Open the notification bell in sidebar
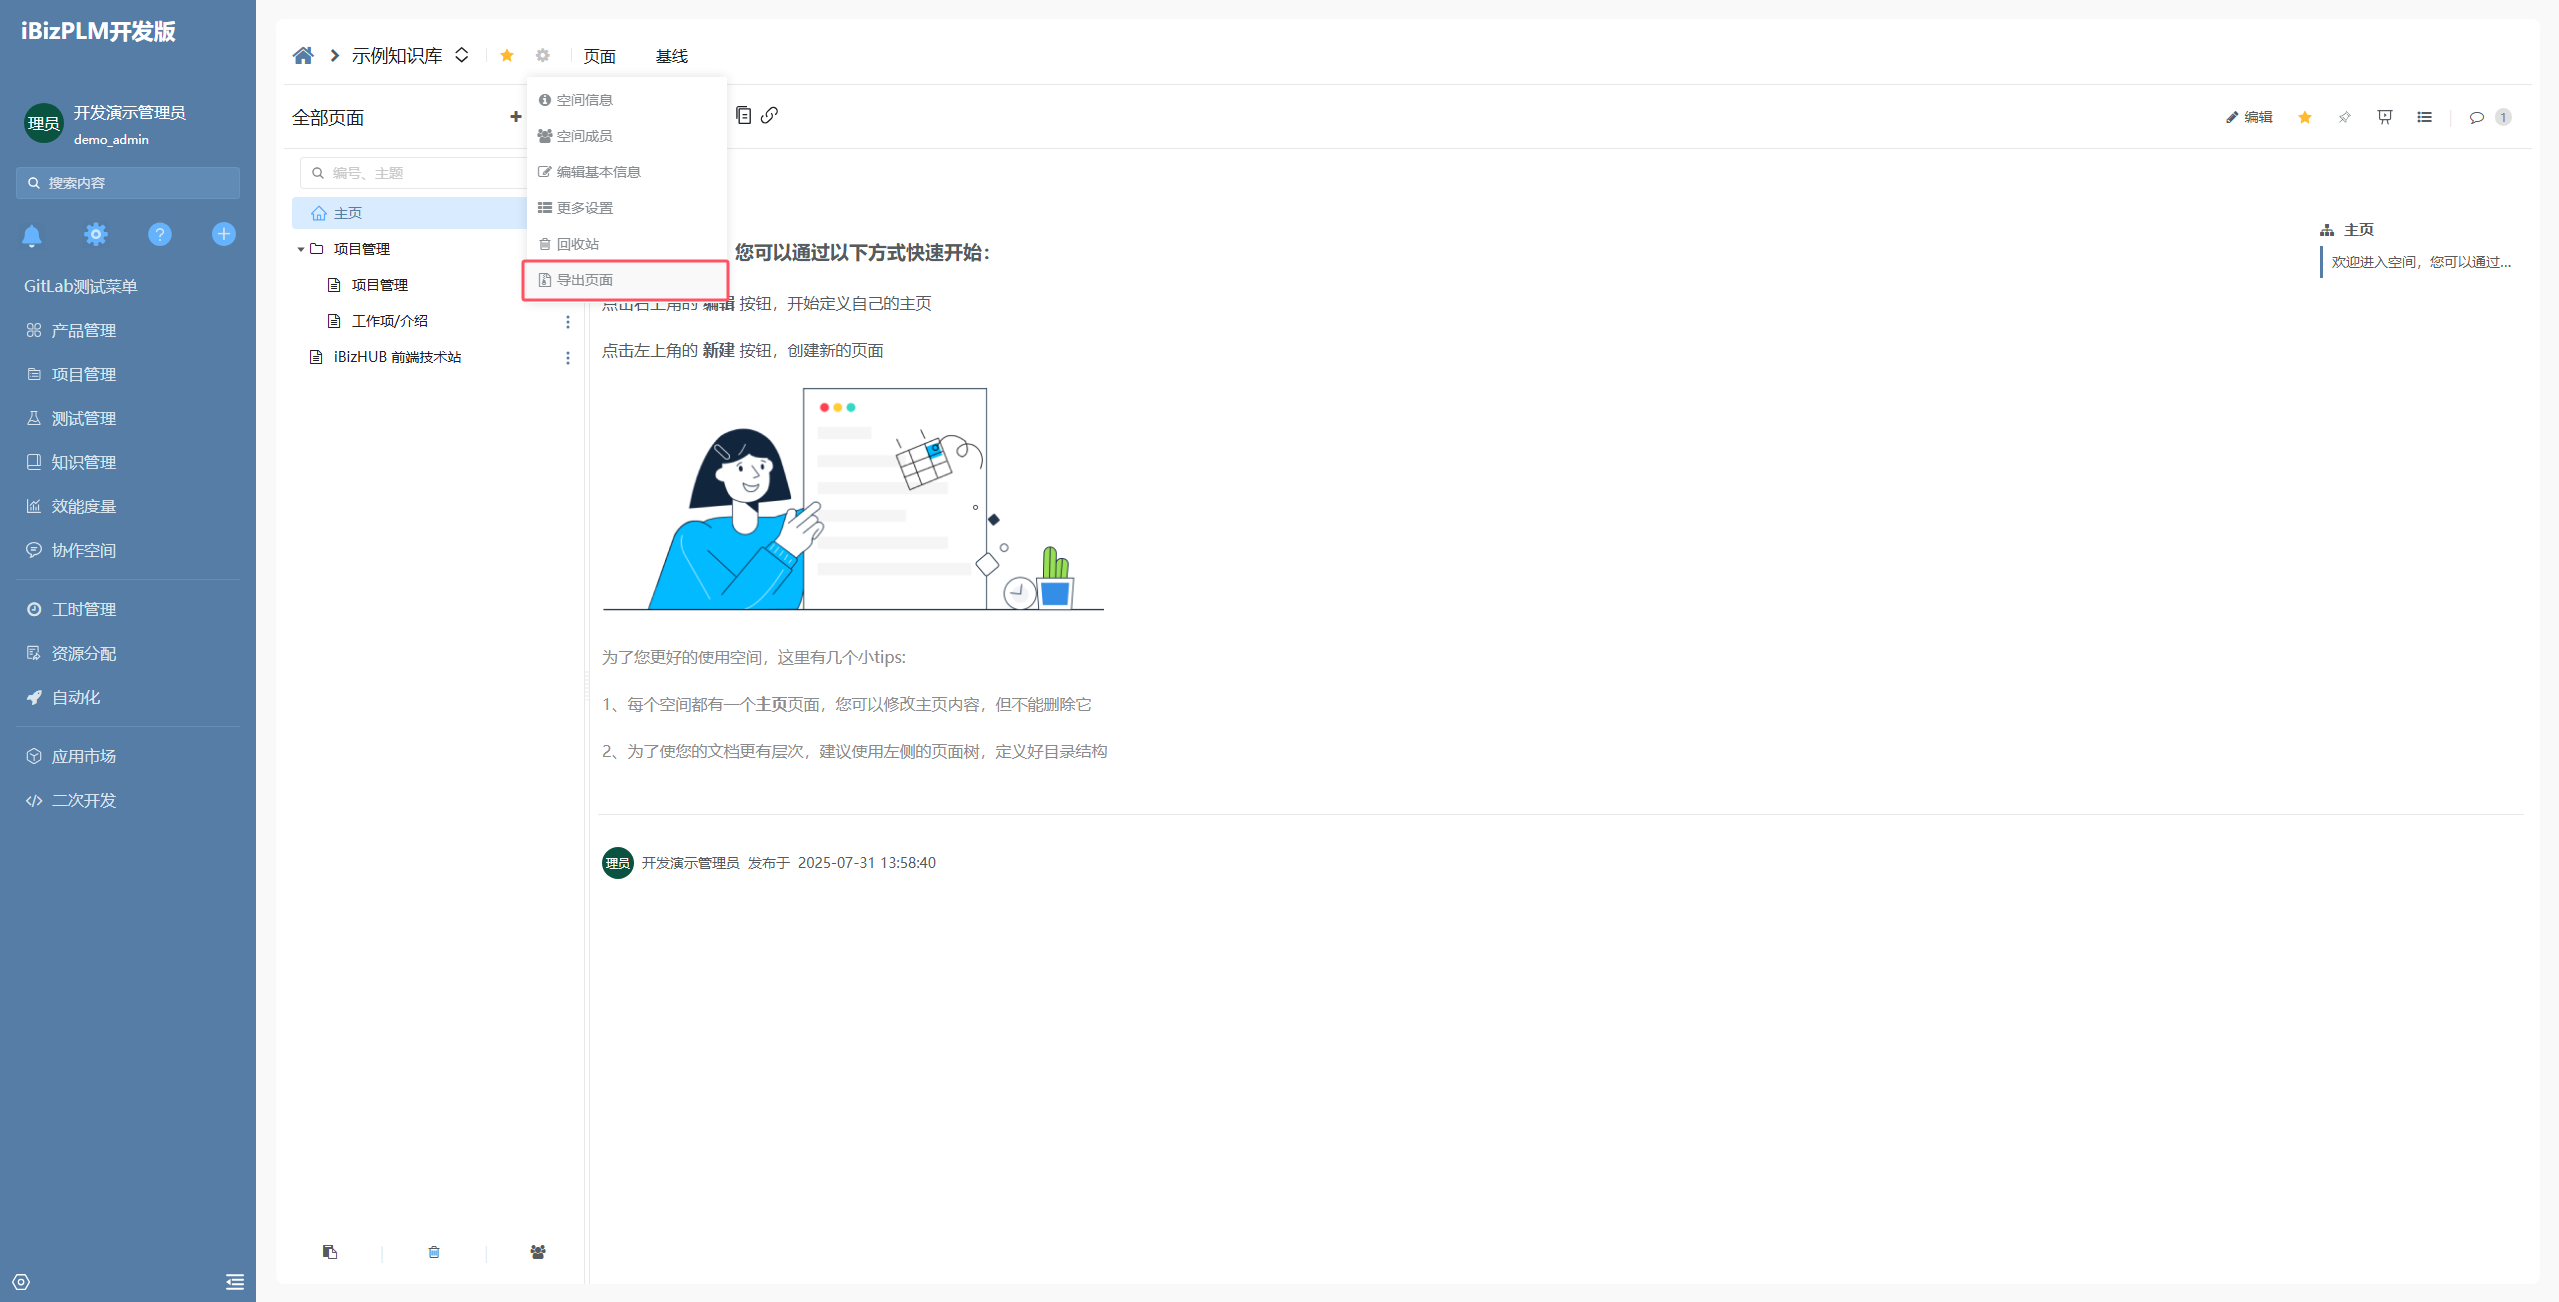Screen dimensions: 2559x1302 click(32, 235)
